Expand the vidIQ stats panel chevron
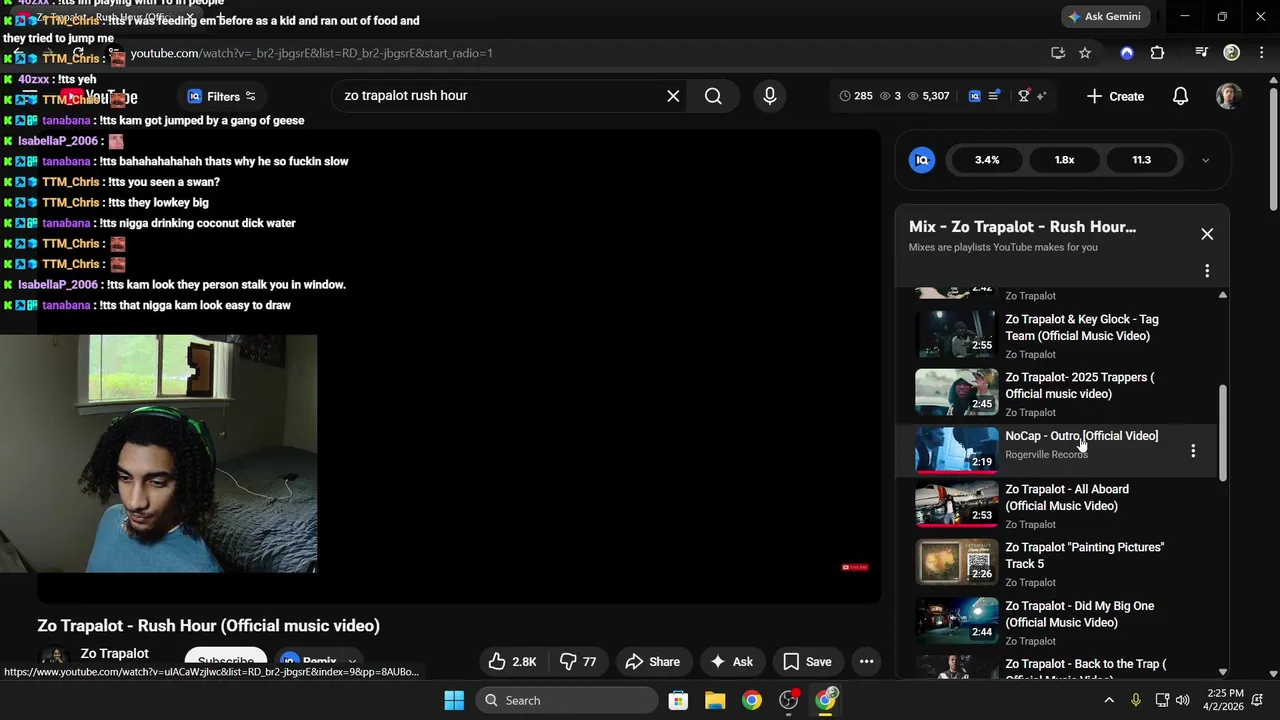The image size is (1280, 720). (1205, 160)
